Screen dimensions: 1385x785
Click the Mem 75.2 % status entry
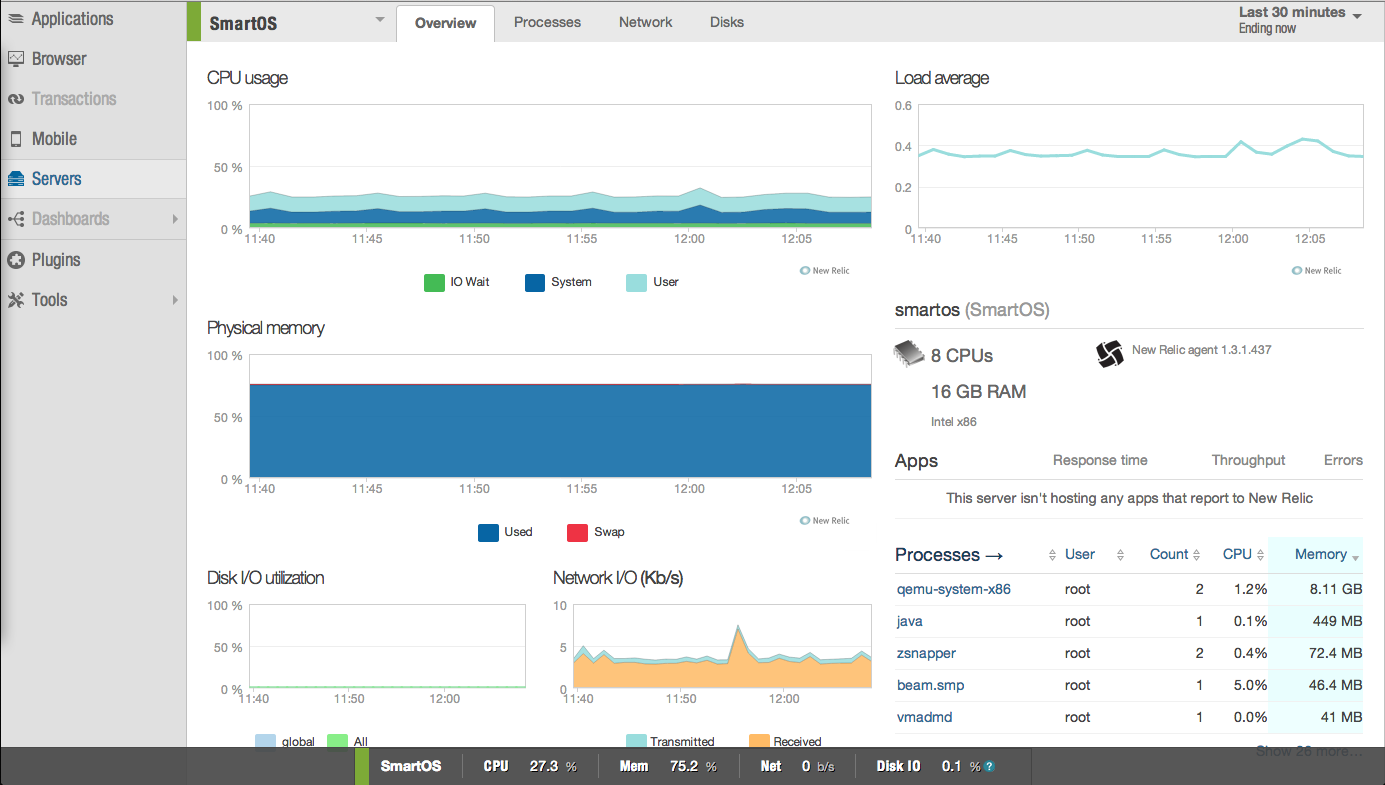668,766
